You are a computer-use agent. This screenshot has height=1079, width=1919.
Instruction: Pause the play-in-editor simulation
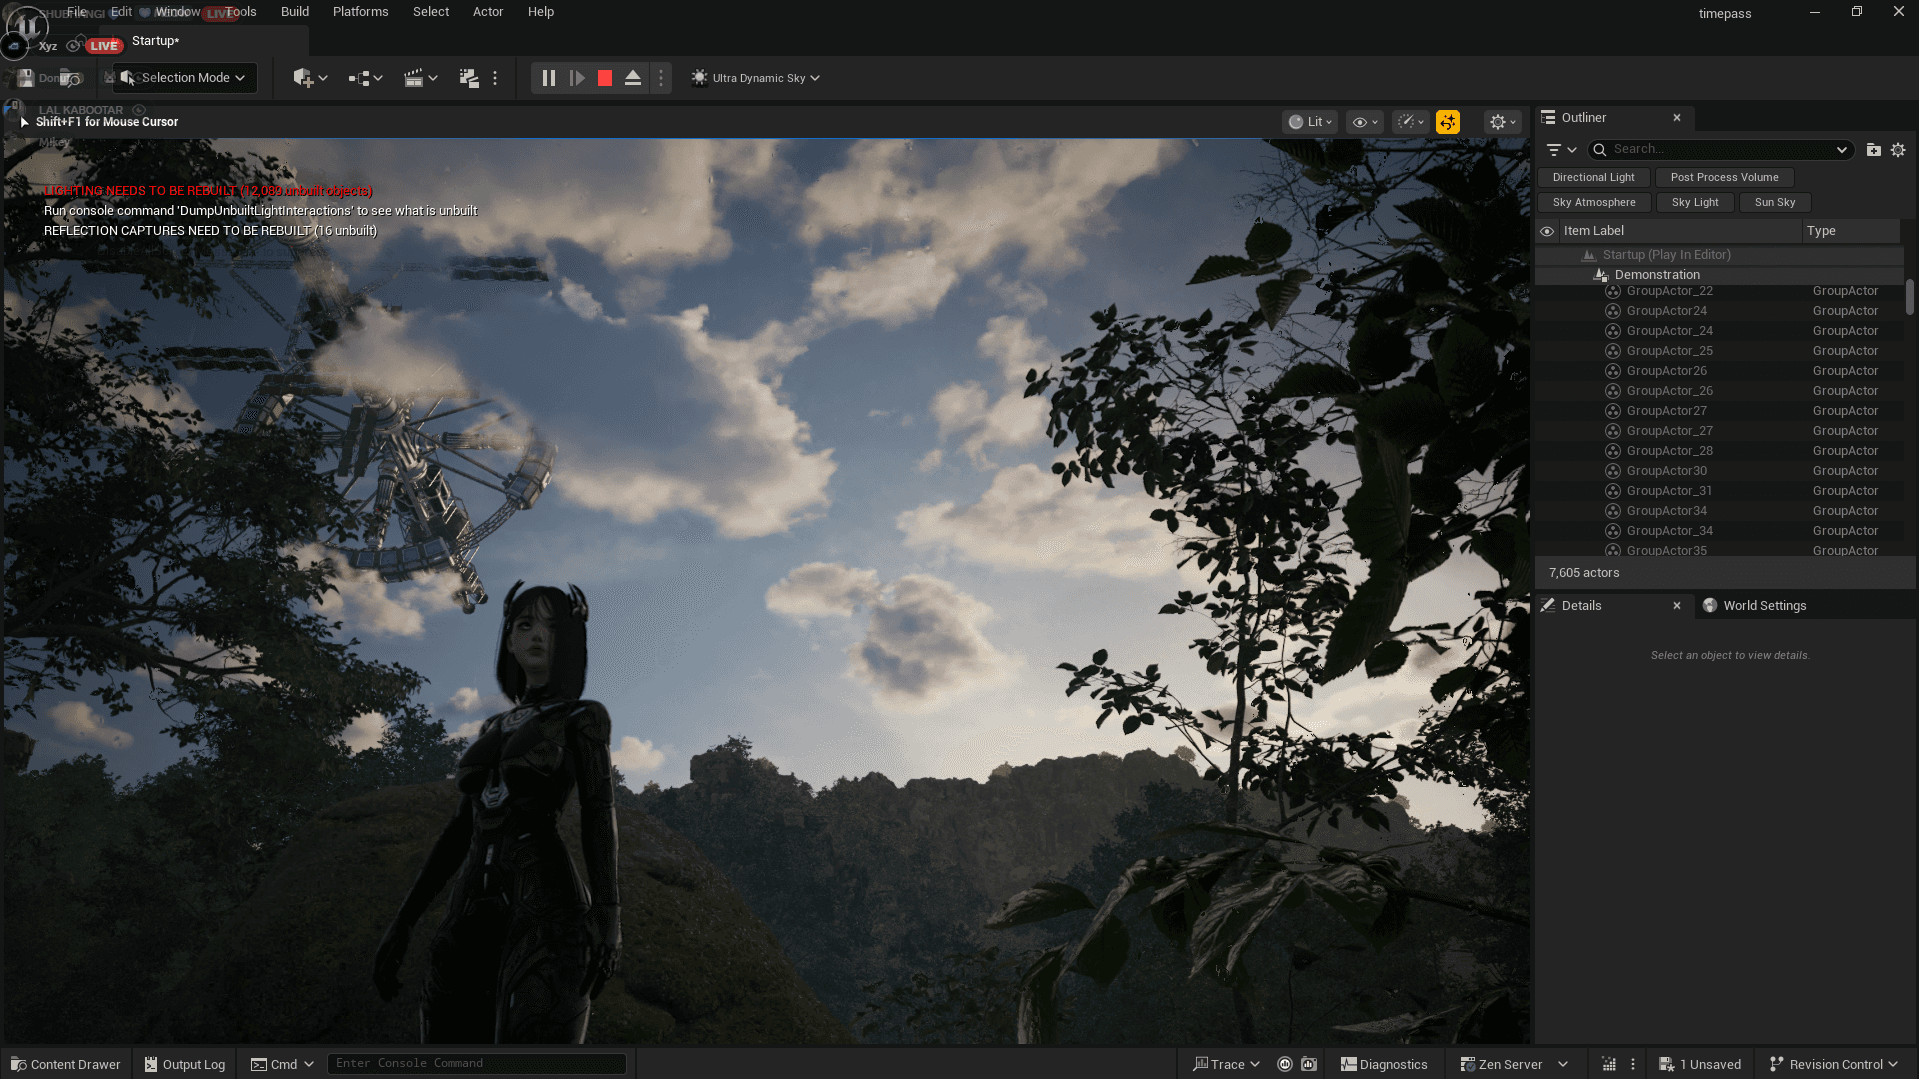coord(548,78)
